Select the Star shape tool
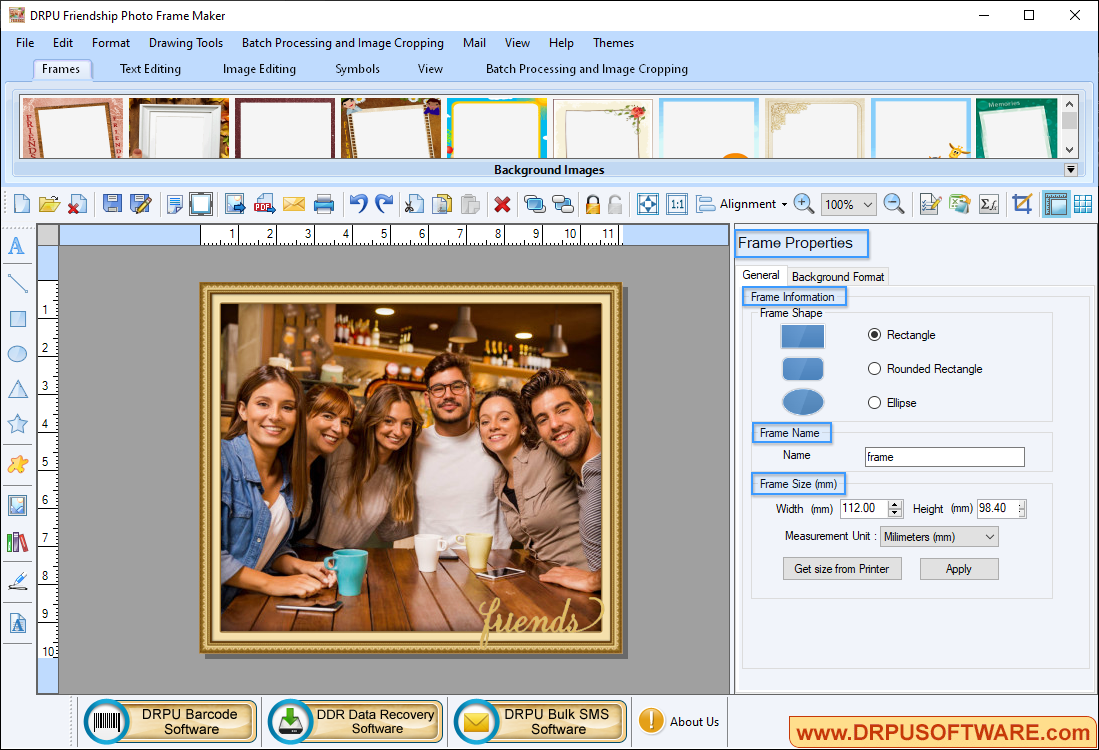Screen dimensions: 1099x750 [16, 424]
